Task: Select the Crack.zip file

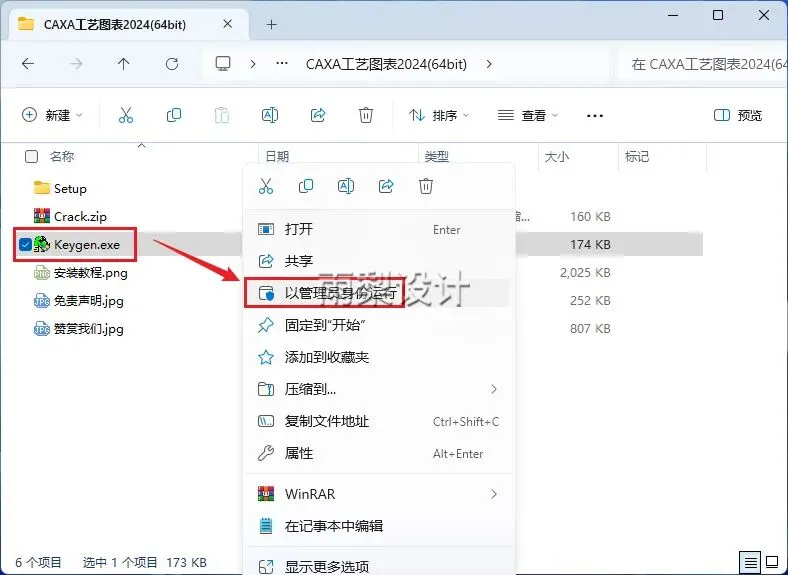Action: (80, 217)
